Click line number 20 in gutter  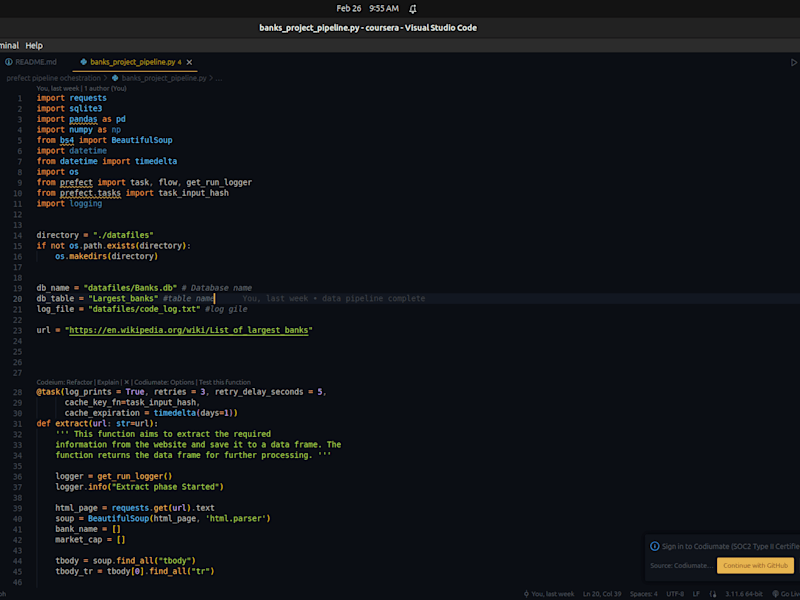coord(17,299)
